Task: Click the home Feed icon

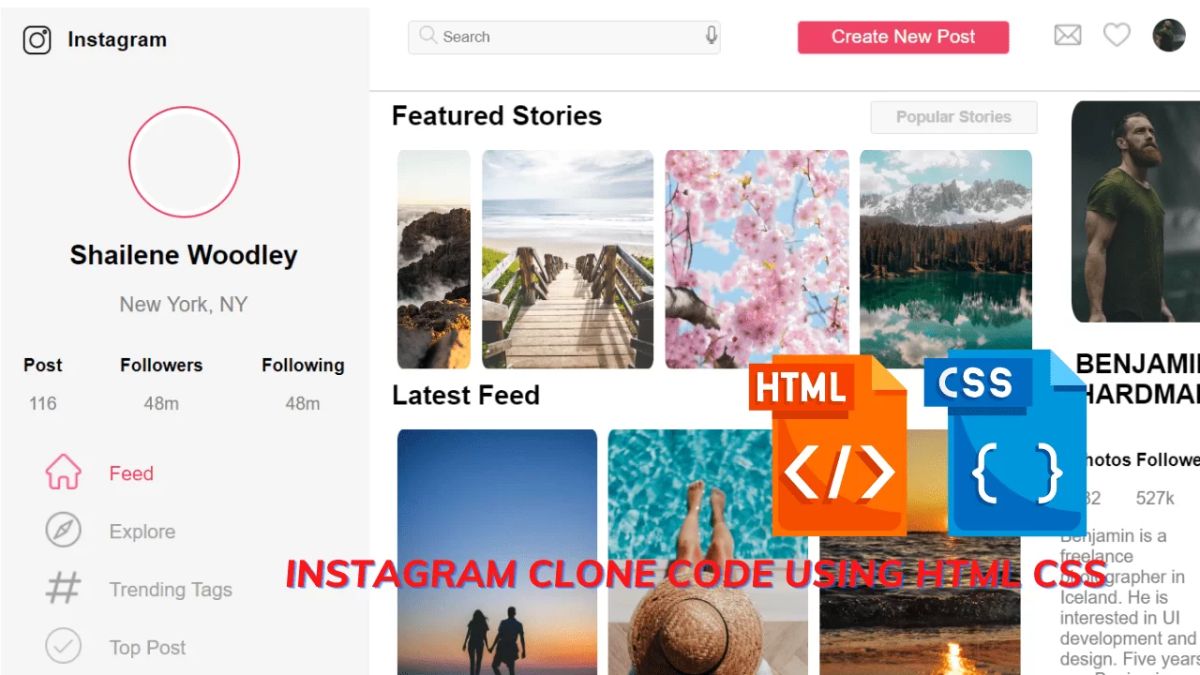Action: click(x=63, y=472)
